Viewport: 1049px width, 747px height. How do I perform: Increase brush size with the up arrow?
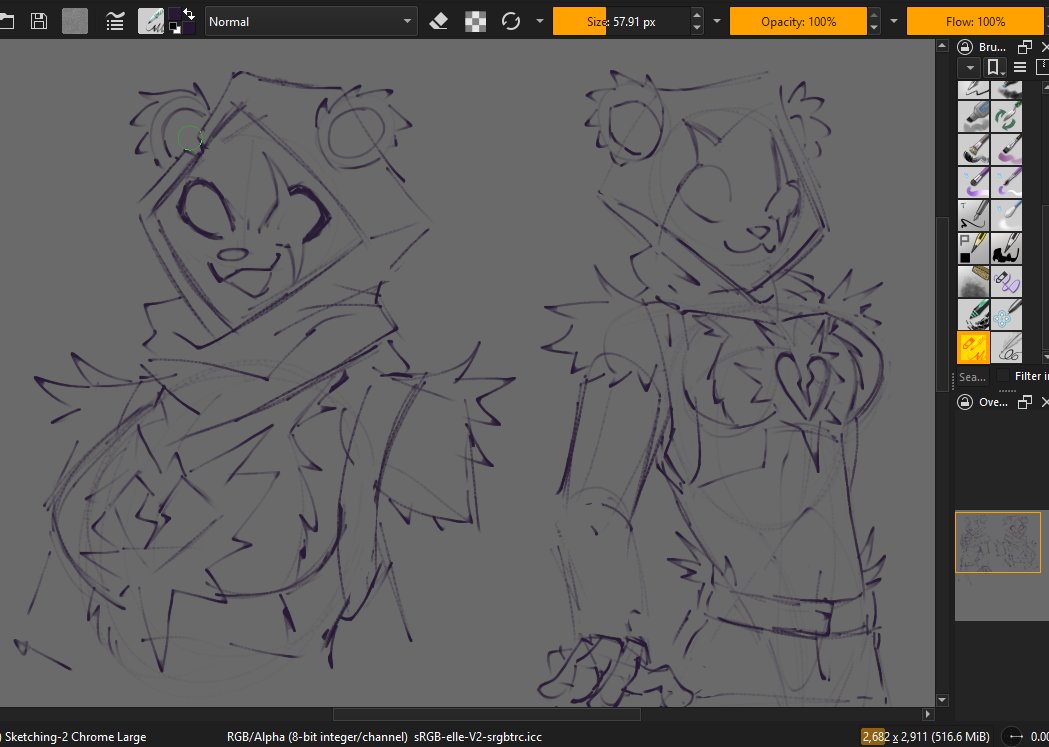point(697,15)
